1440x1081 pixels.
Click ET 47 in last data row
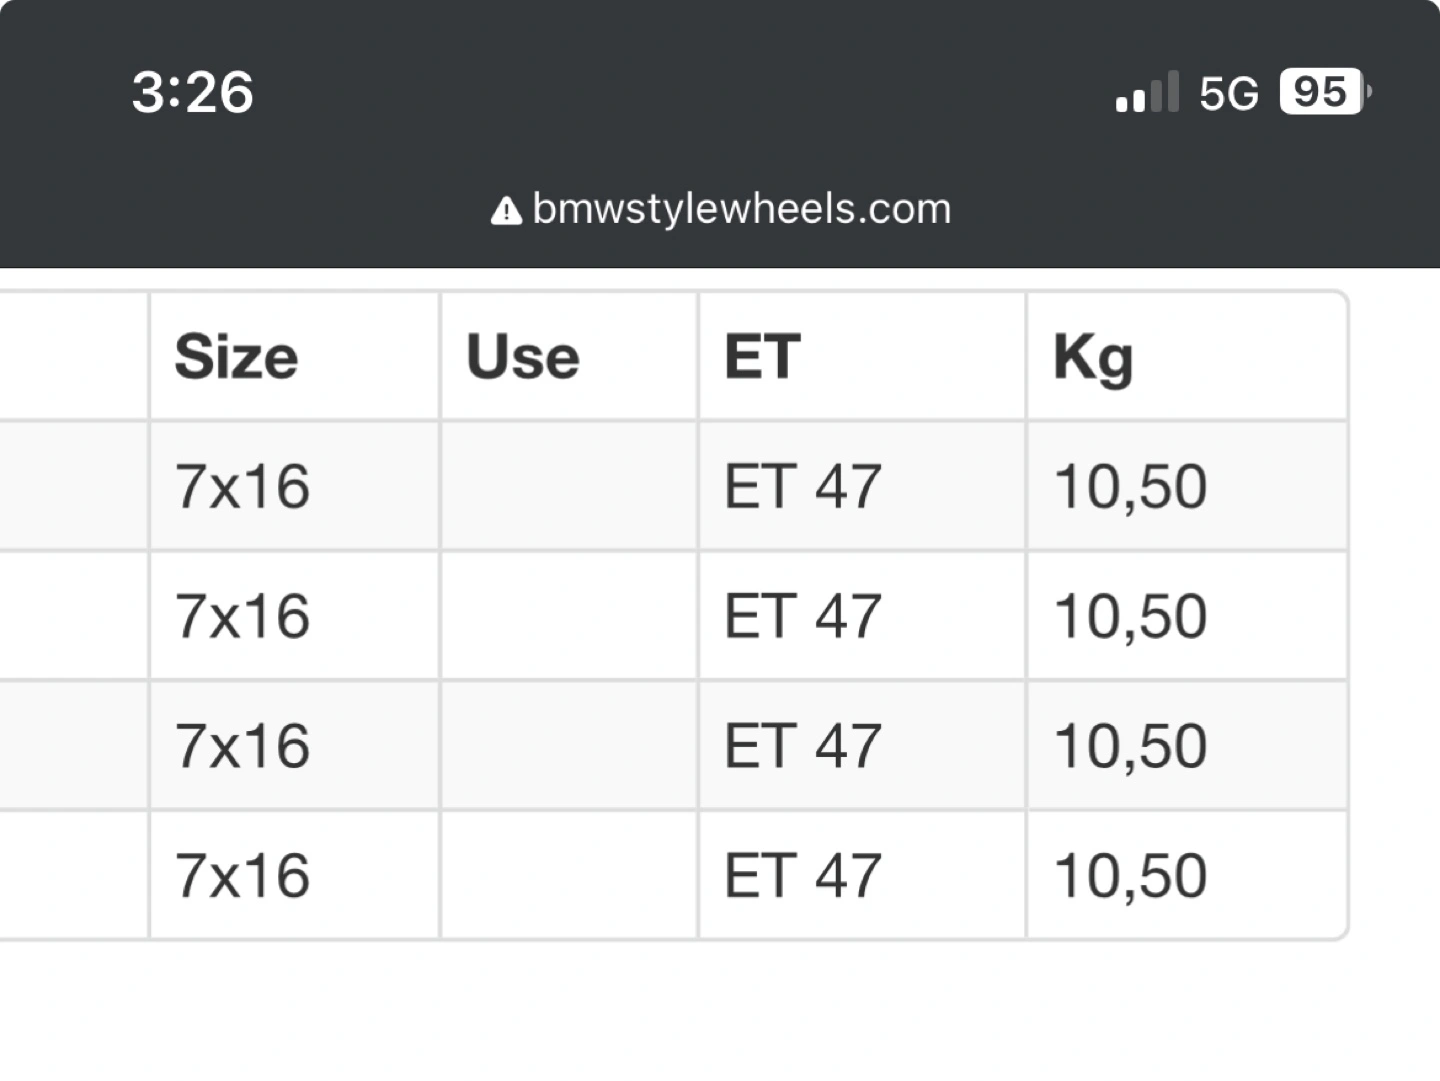[x=802, y=876]
